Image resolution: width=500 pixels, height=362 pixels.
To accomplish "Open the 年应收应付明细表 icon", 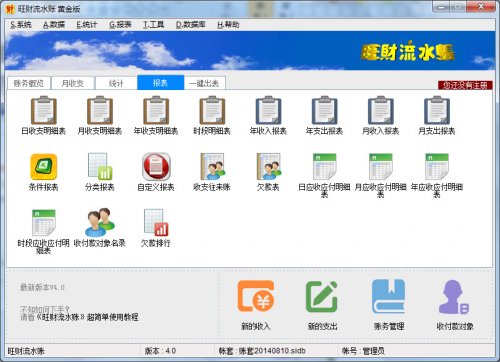I will (437, 167).
